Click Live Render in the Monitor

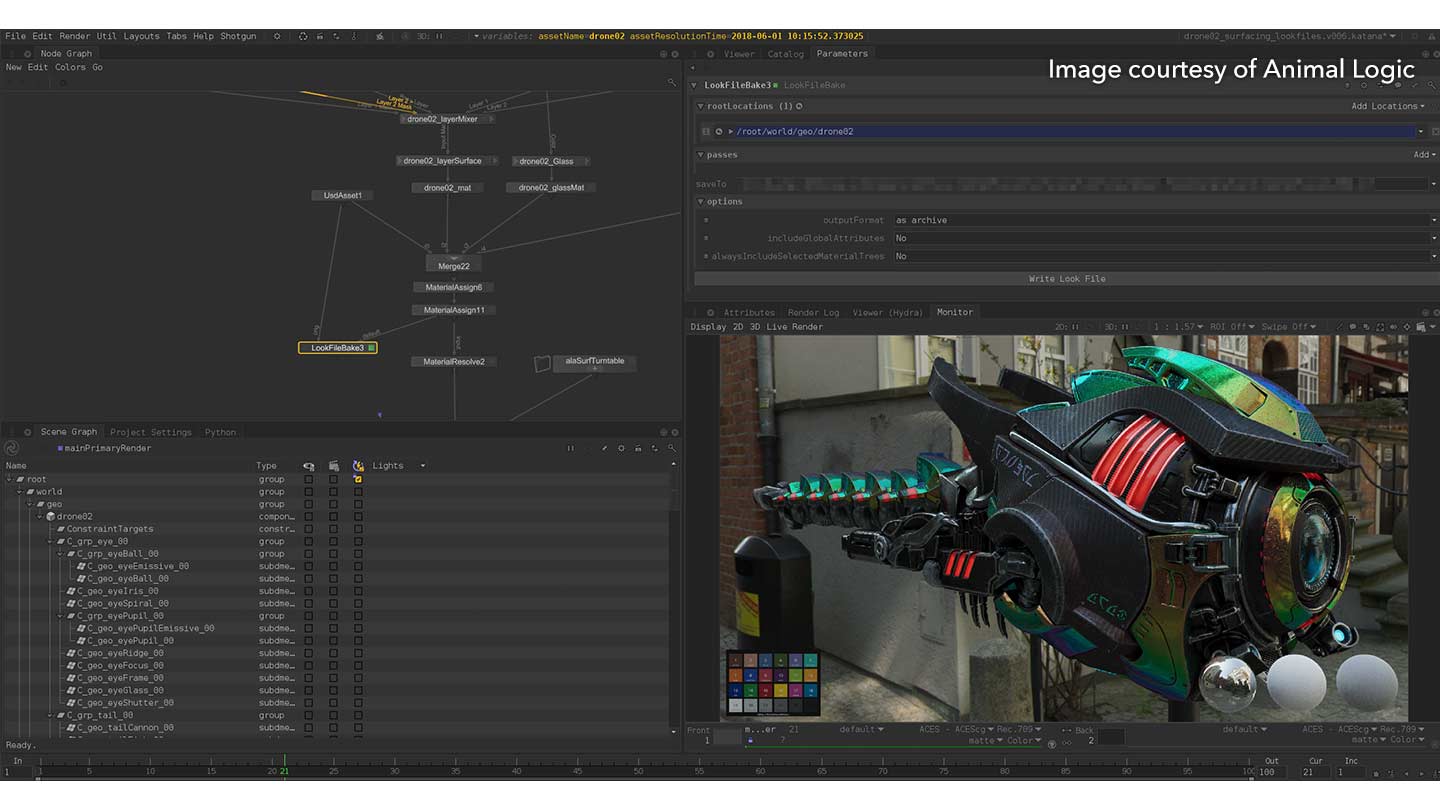(x=794, y=327)
